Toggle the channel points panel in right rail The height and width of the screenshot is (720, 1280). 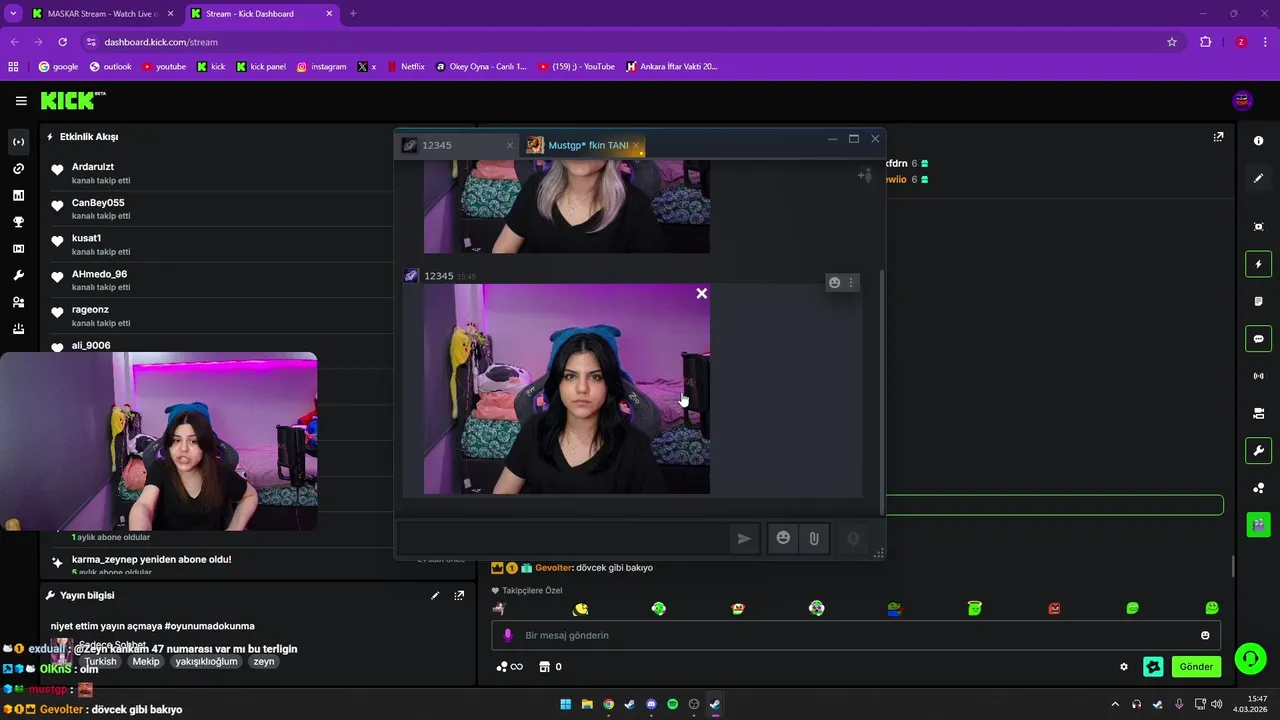1258,488
